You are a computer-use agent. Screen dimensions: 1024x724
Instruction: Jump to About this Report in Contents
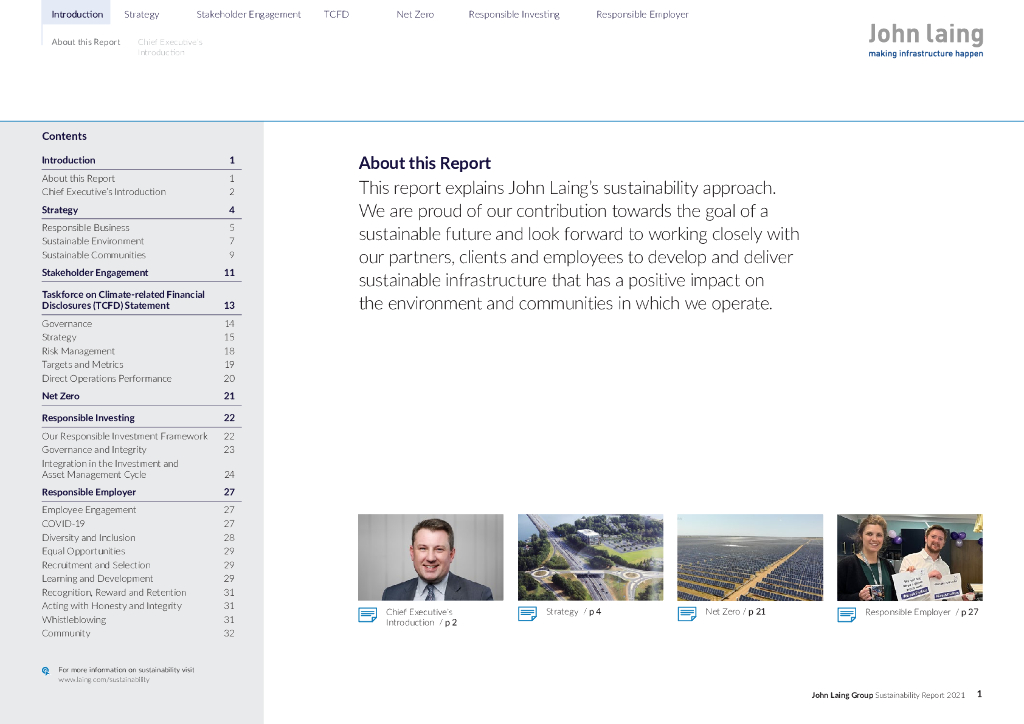coord(138,178)
